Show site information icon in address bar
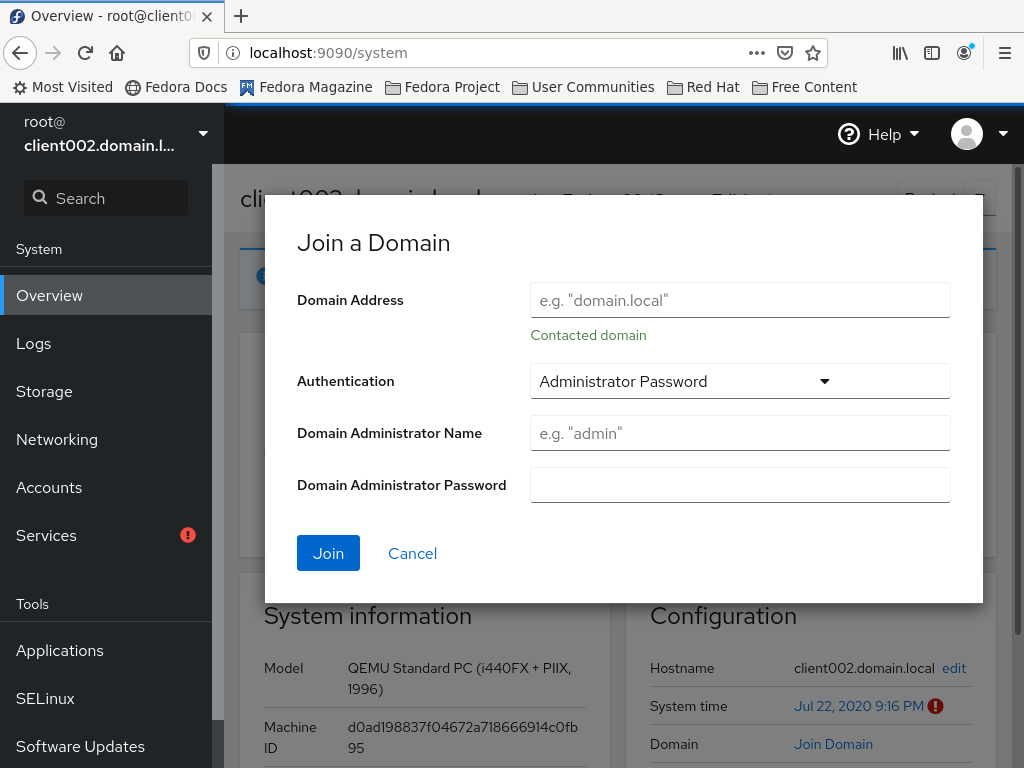 (x=232, y=53)
